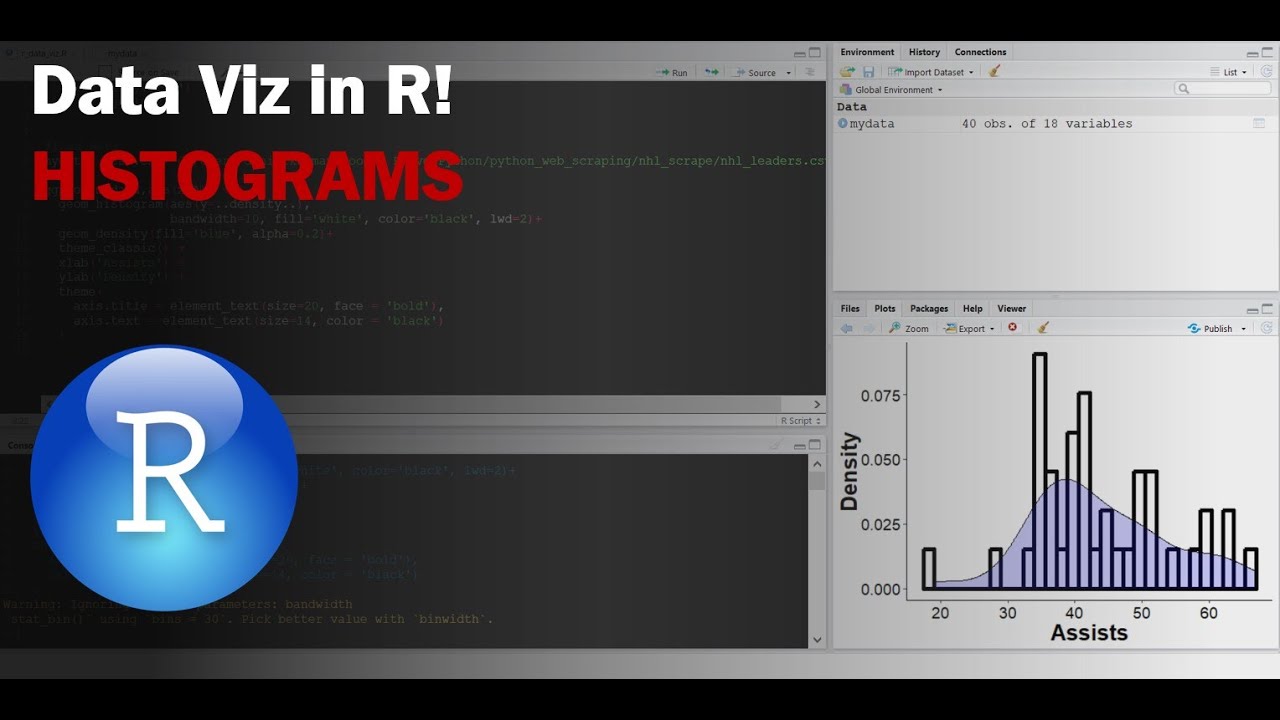Go to the previous plot arrow
Image resolution: width=1280 pixels, height=720 pixels.
[847, 328]
